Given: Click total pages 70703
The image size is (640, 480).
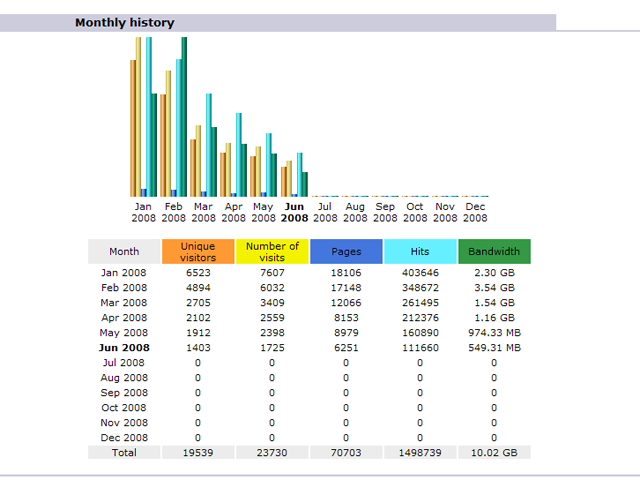Looking at the screenshot, I should 346,453.
